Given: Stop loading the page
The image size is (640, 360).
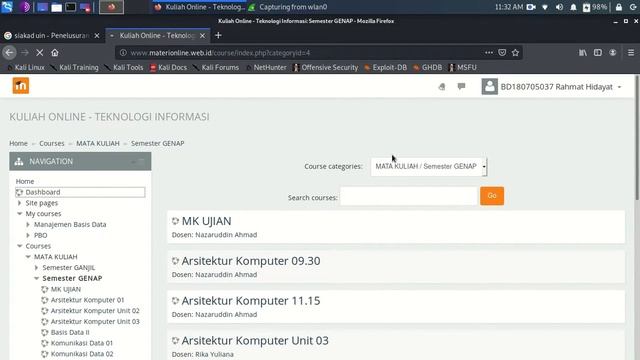Looking at the screenshot, I should (40, 53).
